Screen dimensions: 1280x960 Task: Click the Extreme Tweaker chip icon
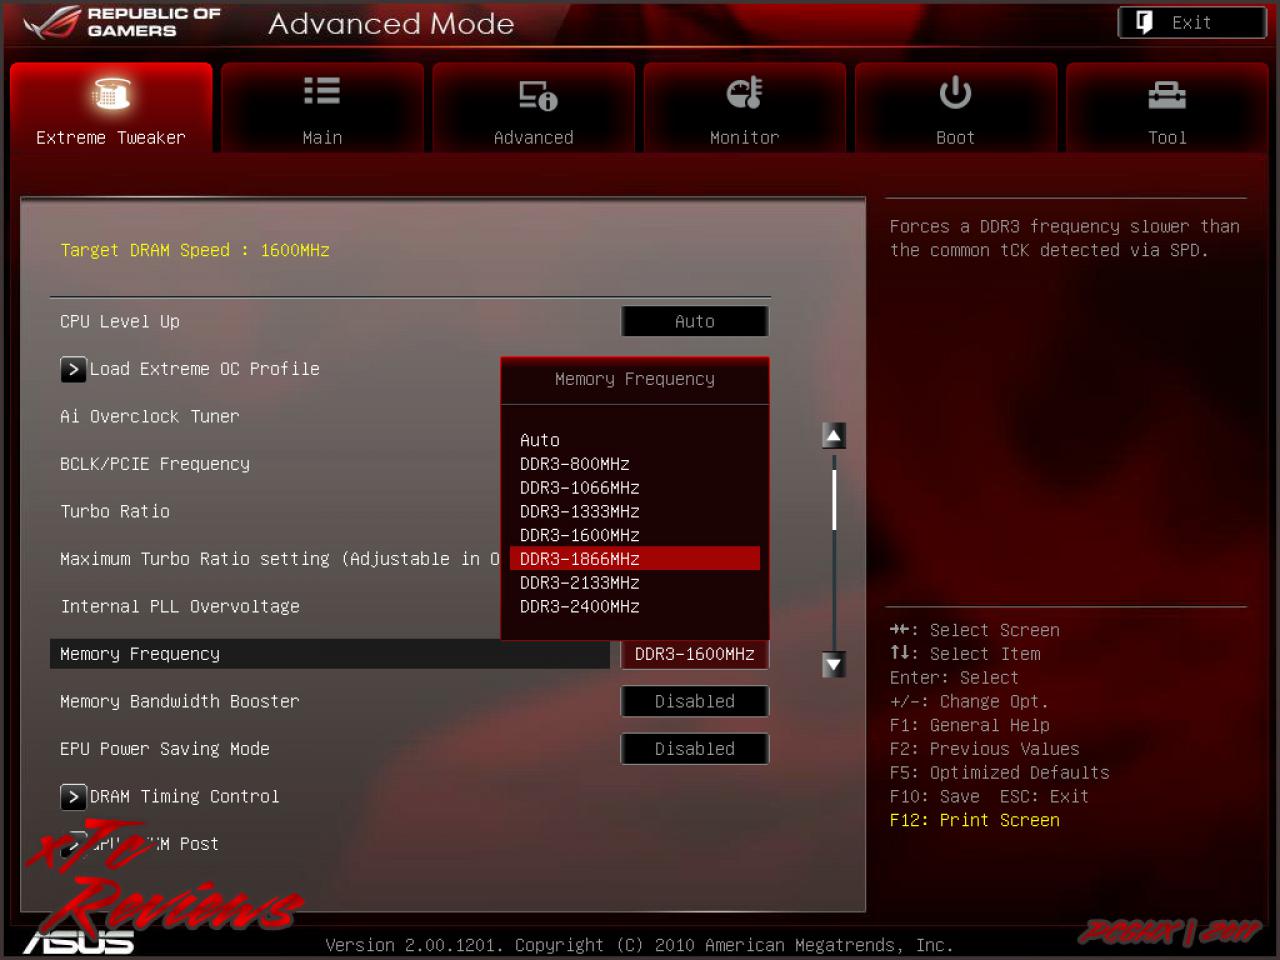click(111, 94)
